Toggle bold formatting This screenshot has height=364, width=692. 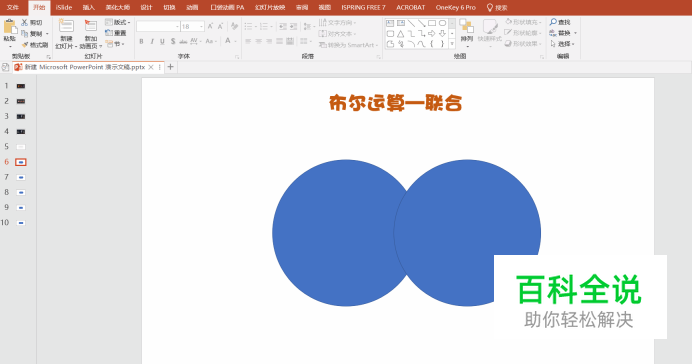[x=141, y=41]
